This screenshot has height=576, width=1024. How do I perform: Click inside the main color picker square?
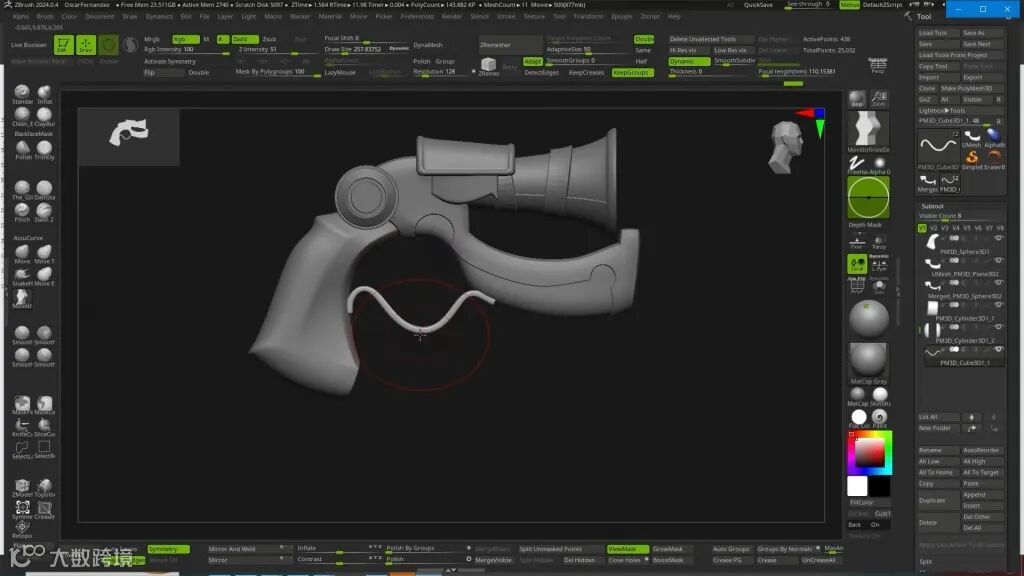tap(870, 453)
